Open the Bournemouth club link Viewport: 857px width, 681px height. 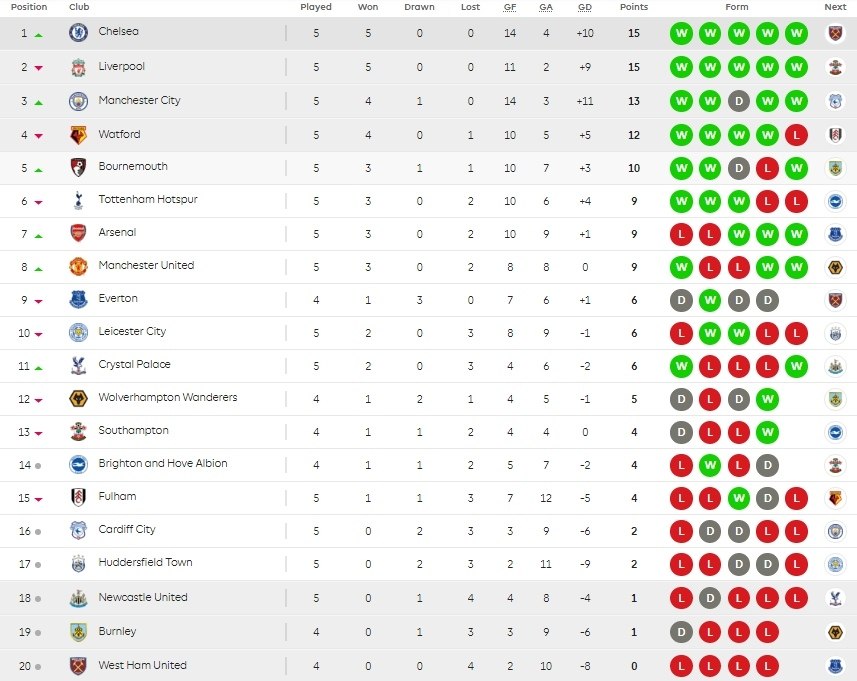[133, 166]
